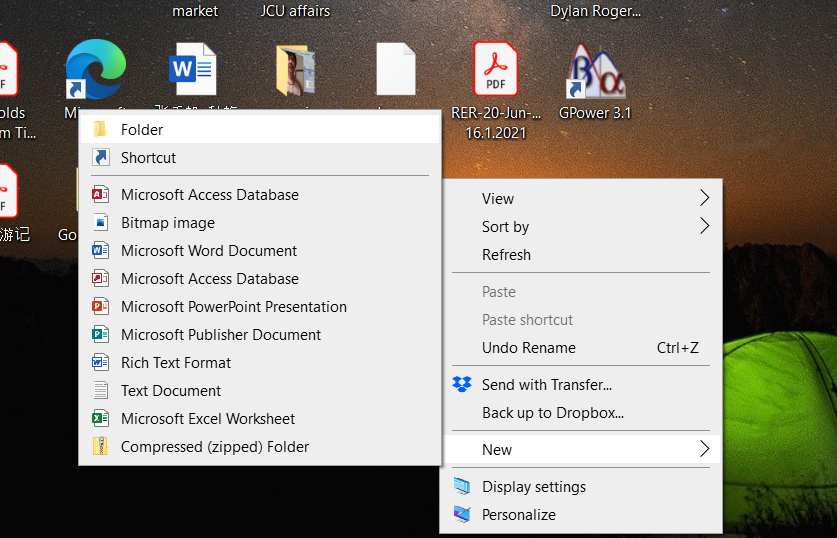Screen dimensions: 837x538
Task: Select the blank white file icon on desktop
Action: pos(395,71)
